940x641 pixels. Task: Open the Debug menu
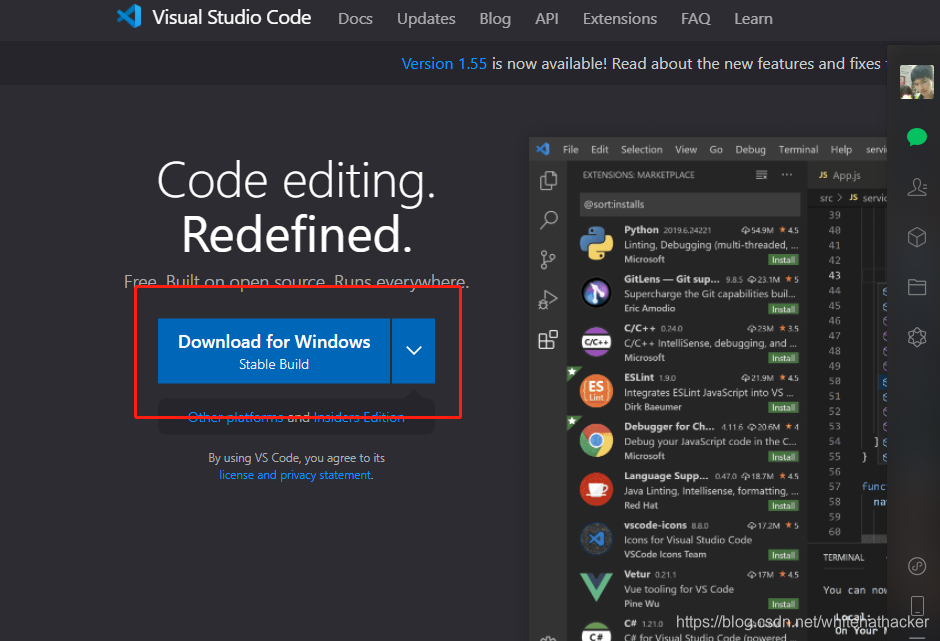click(x=751, y=149)
